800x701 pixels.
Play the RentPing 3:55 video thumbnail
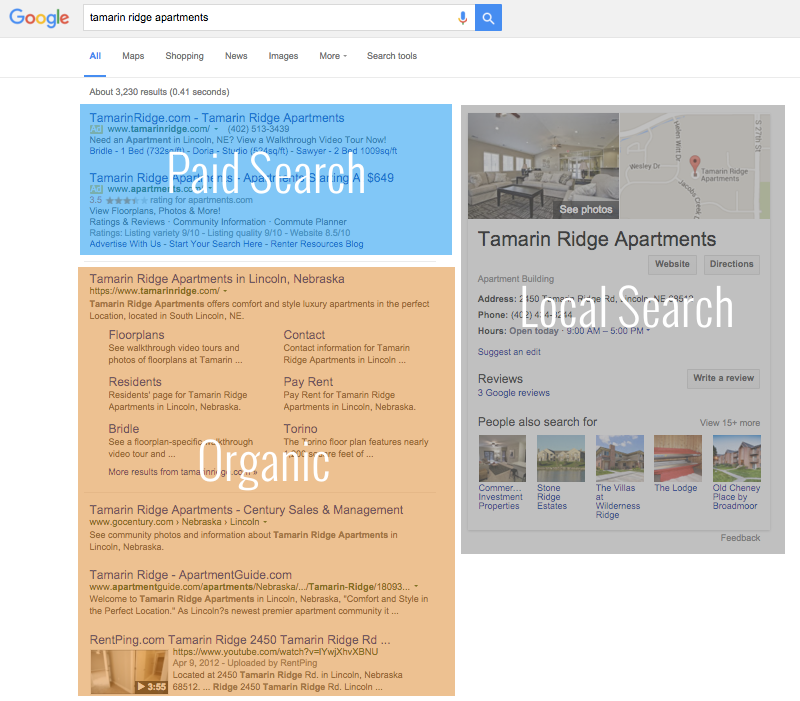click(x=129, y=672)
